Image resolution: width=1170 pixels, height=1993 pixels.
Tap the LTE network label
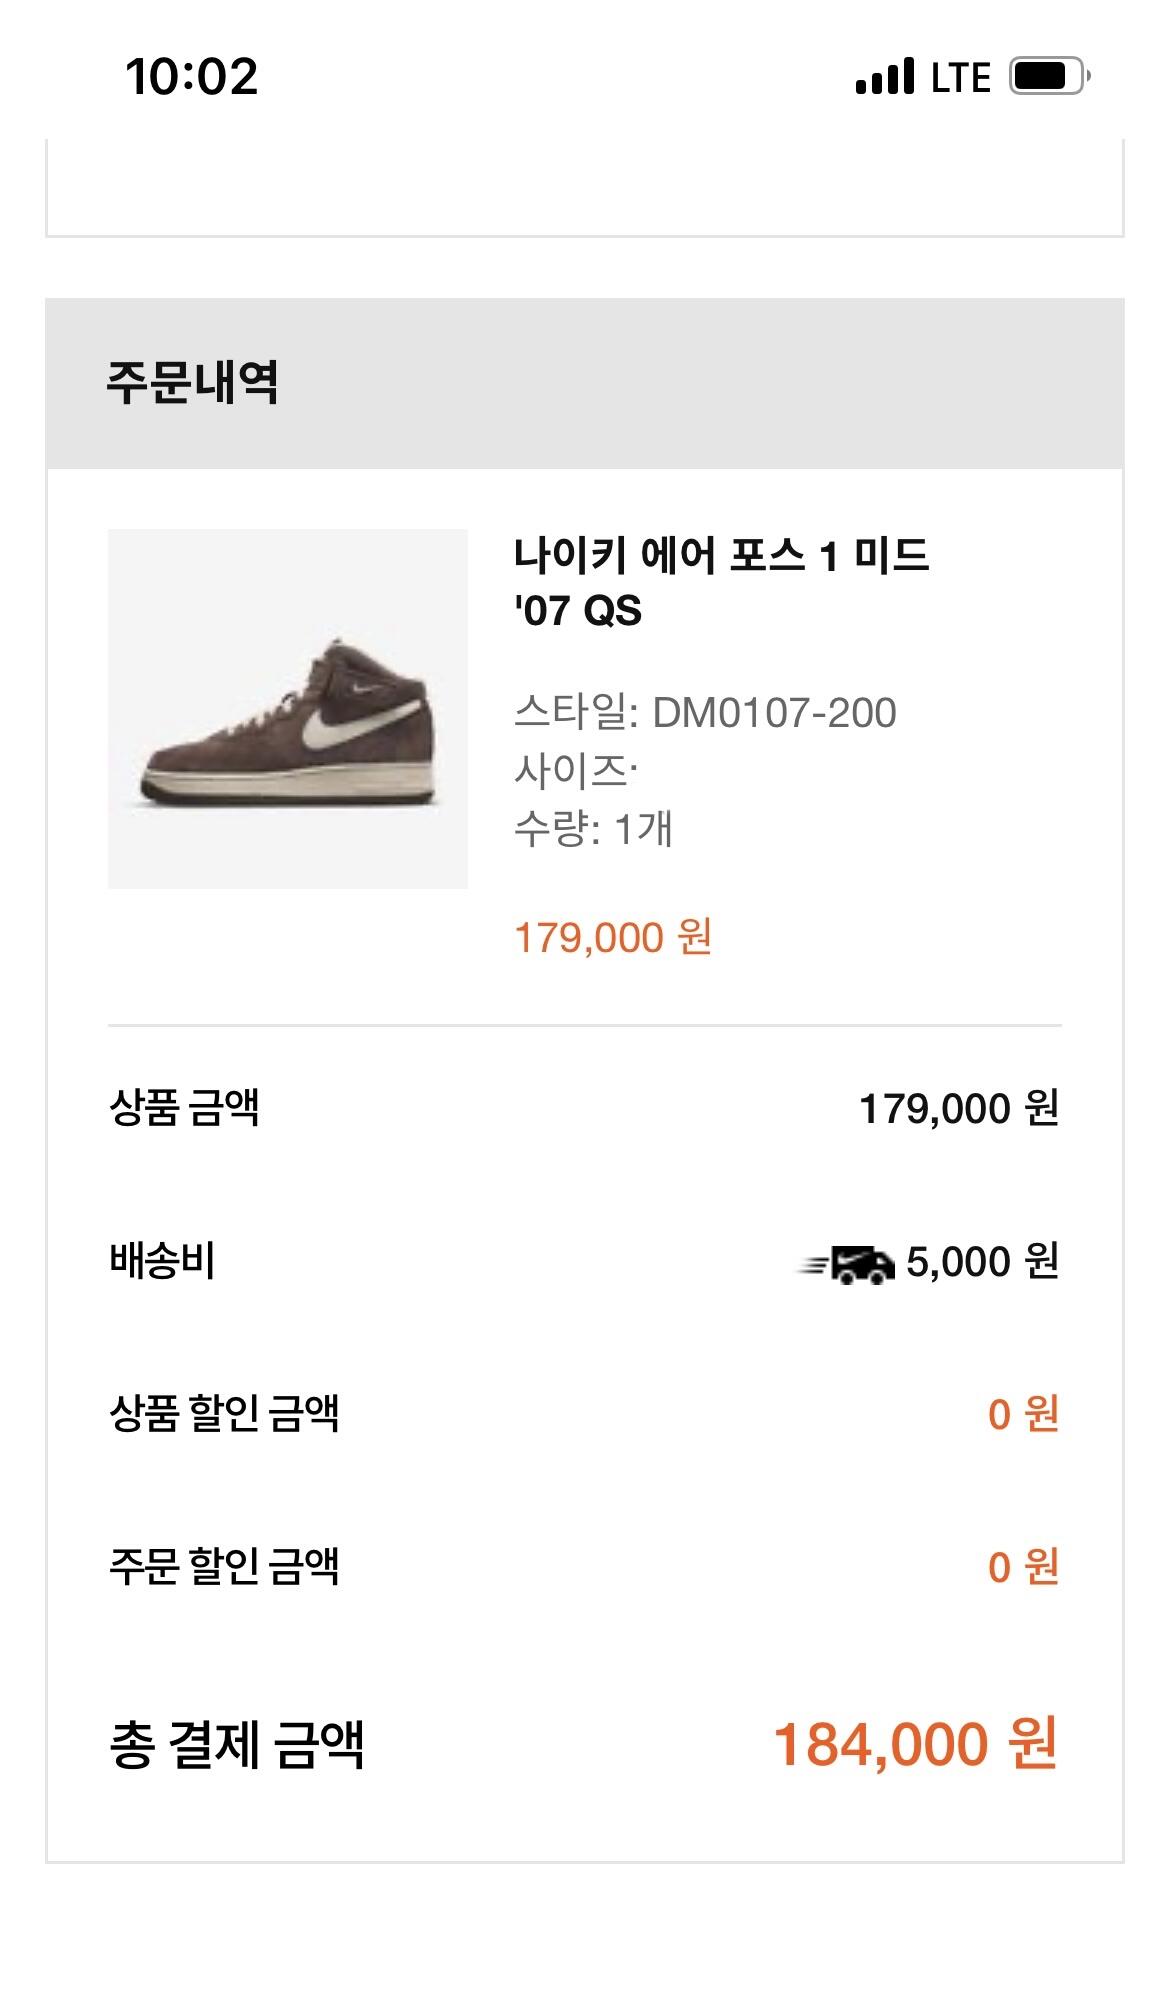960,77
